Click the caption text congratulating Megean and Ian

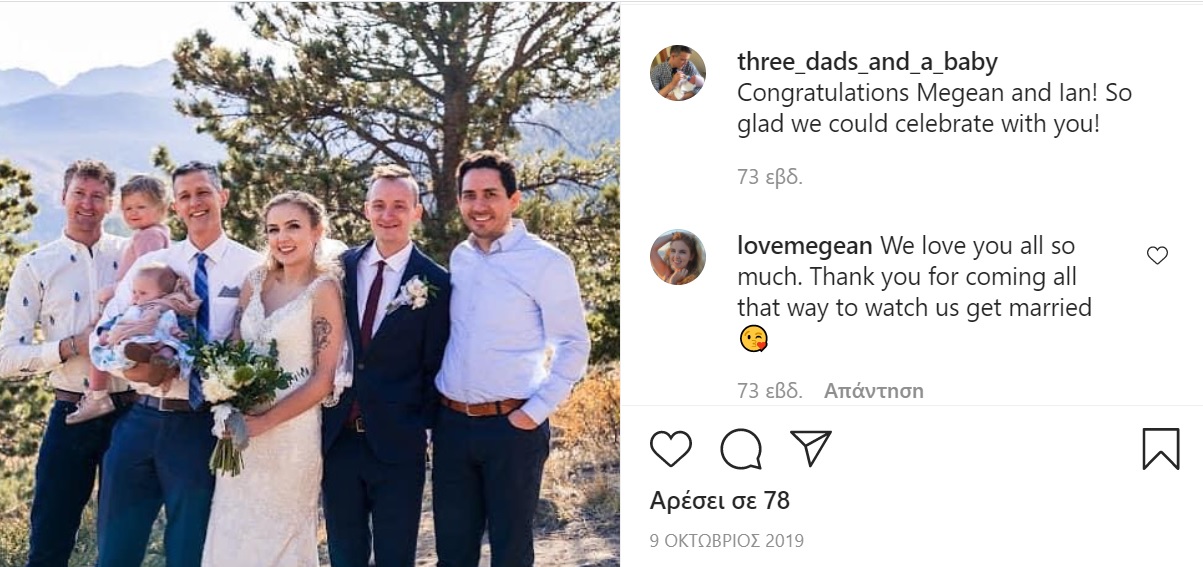[934, 109]
